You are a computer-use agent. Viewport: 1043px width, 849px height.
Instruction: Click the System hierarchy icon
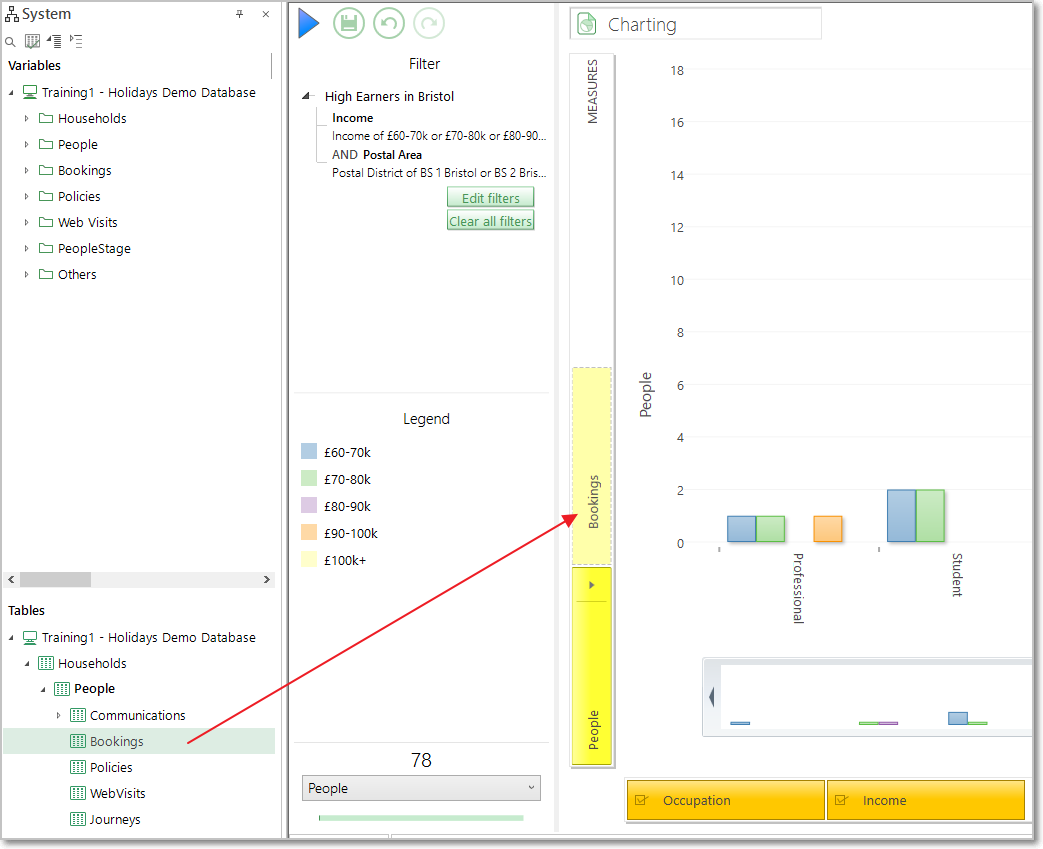12,14
